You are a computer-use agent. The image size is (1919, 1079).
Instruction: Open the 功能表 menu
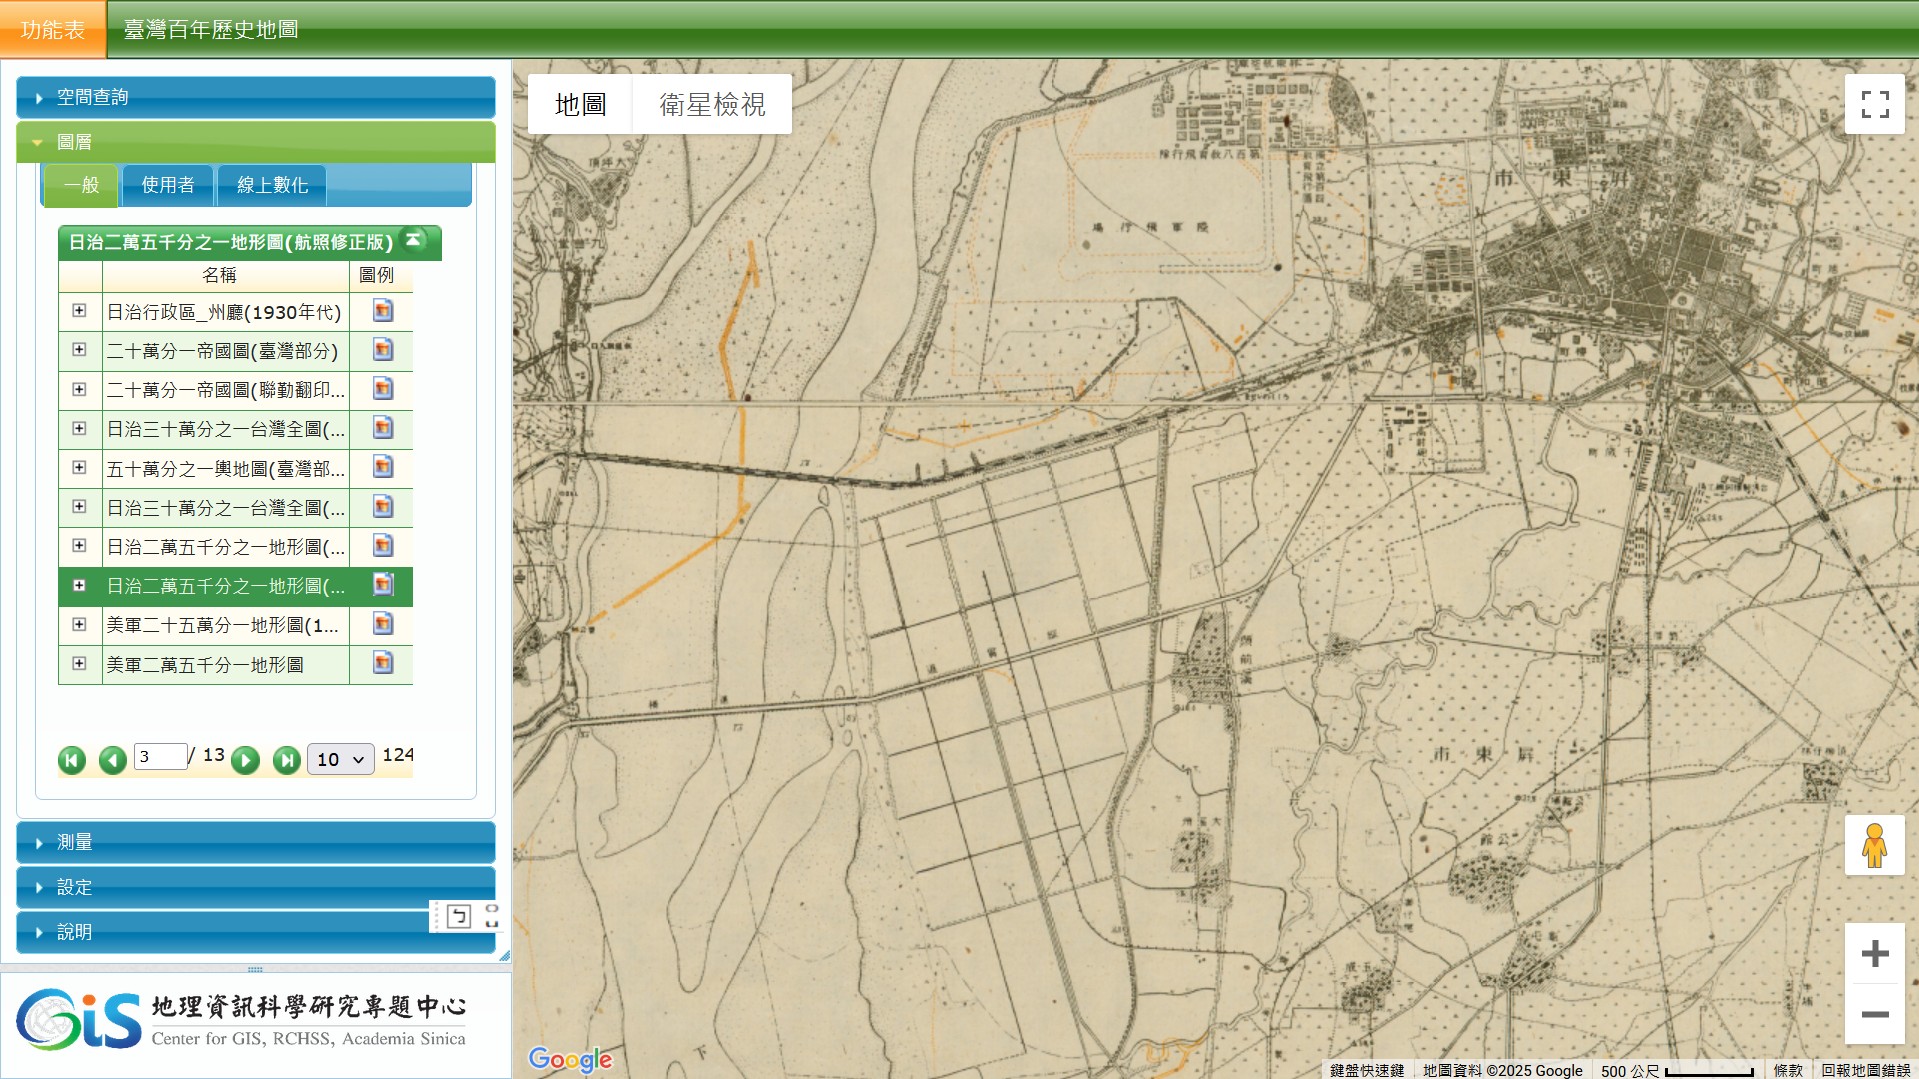click(53, 29)
